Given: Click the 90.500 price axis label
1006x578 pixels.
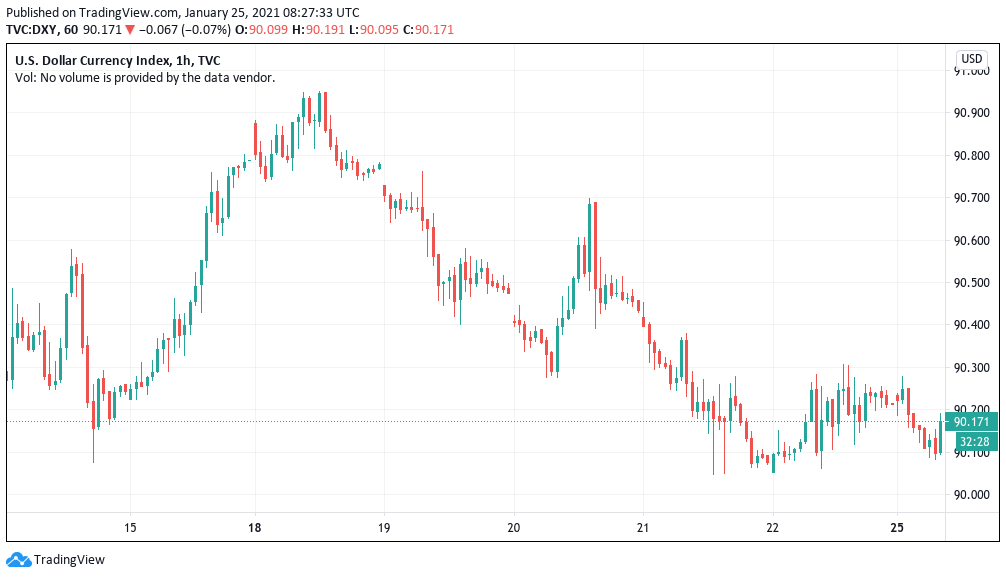Looking at the screenshot, I should point(974,283).
